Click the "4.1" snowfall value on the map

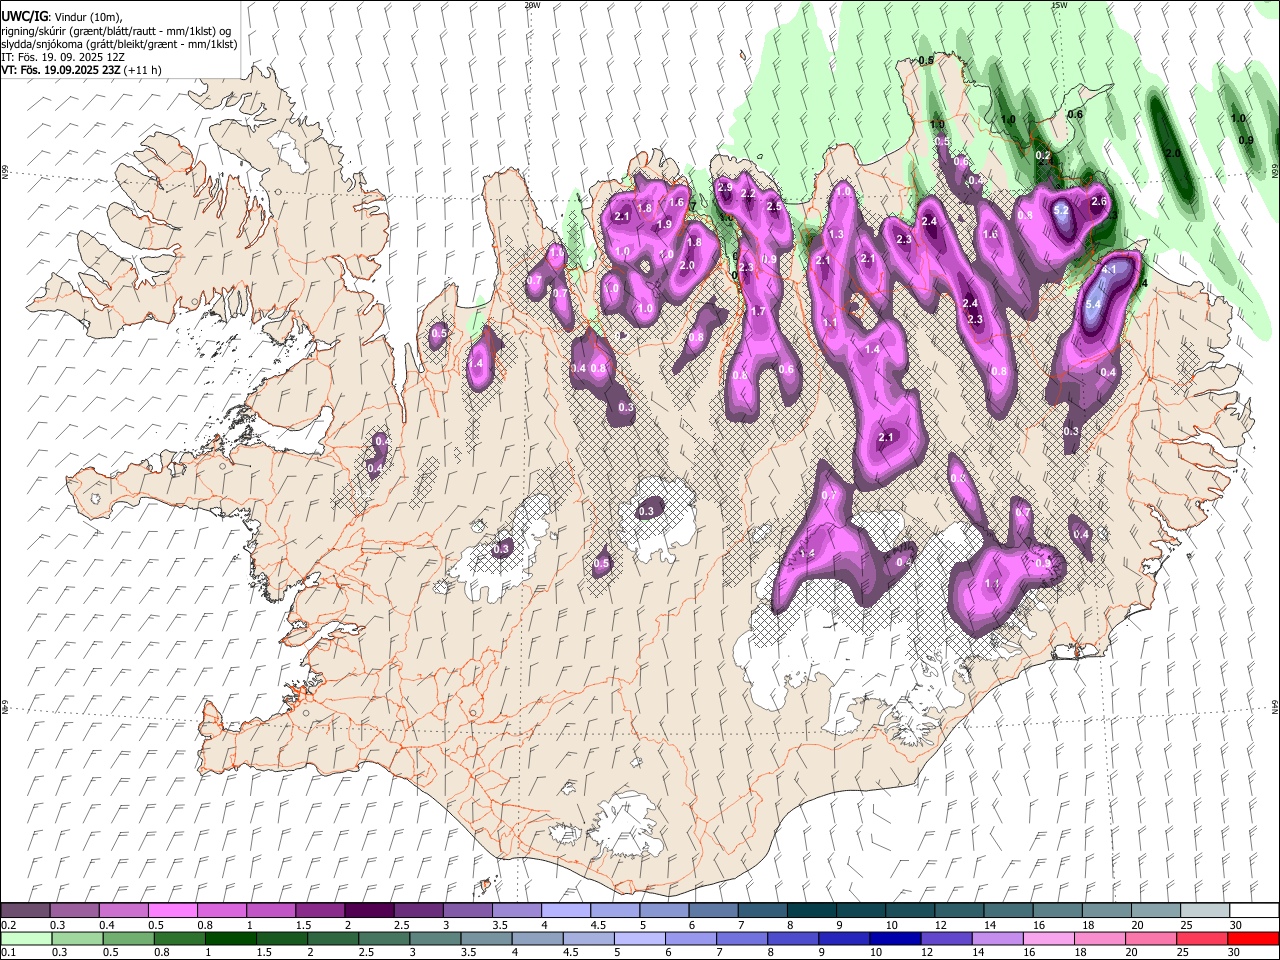pyautogui.click(x=1108, y=270)
